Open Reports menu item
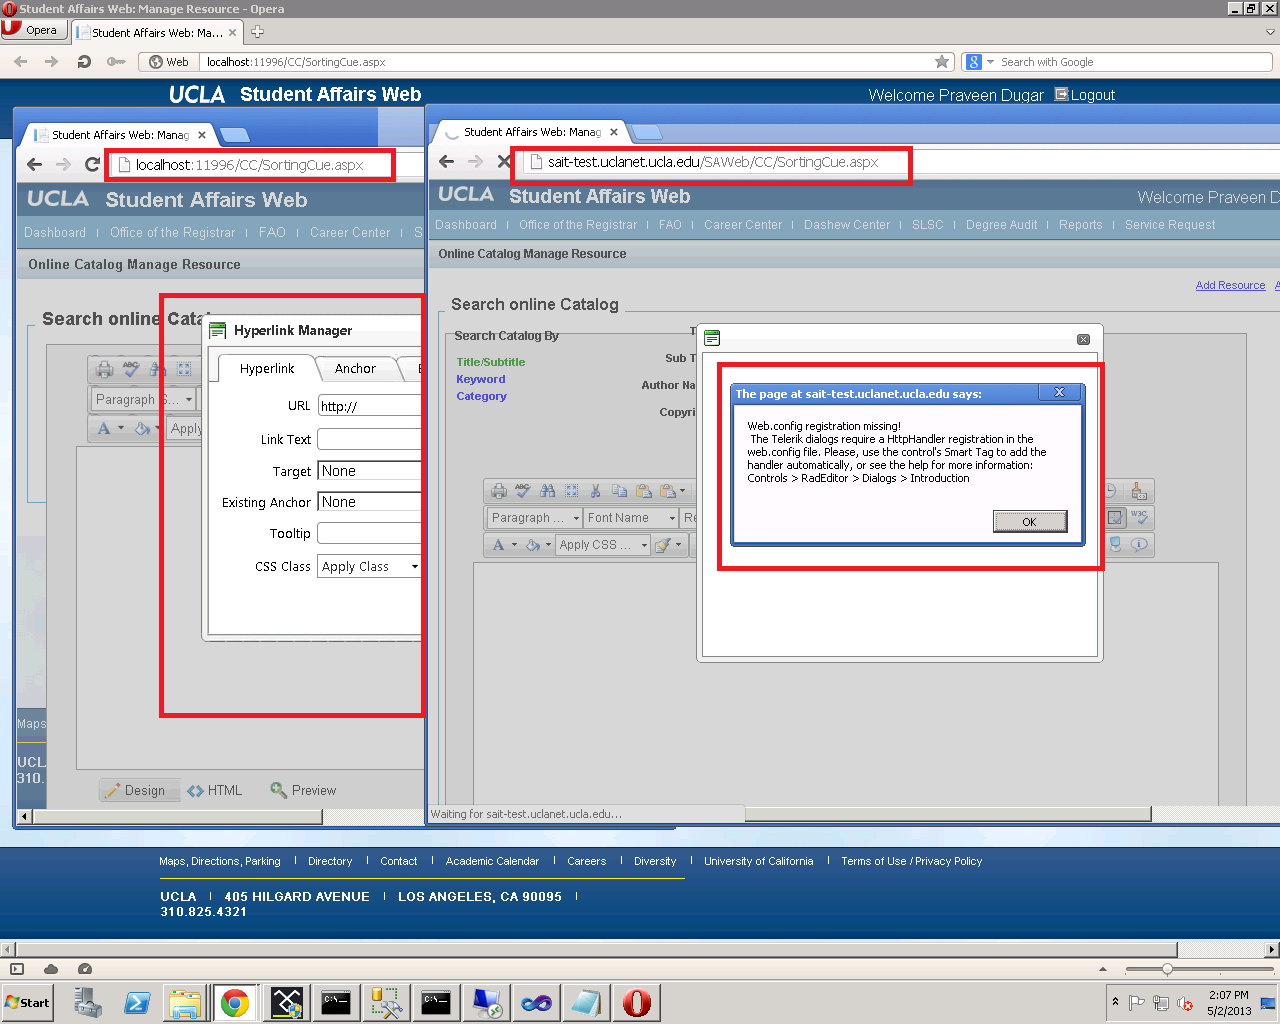The height and width of the screenshot is (1024, 1280). (x=1081, y=225)
